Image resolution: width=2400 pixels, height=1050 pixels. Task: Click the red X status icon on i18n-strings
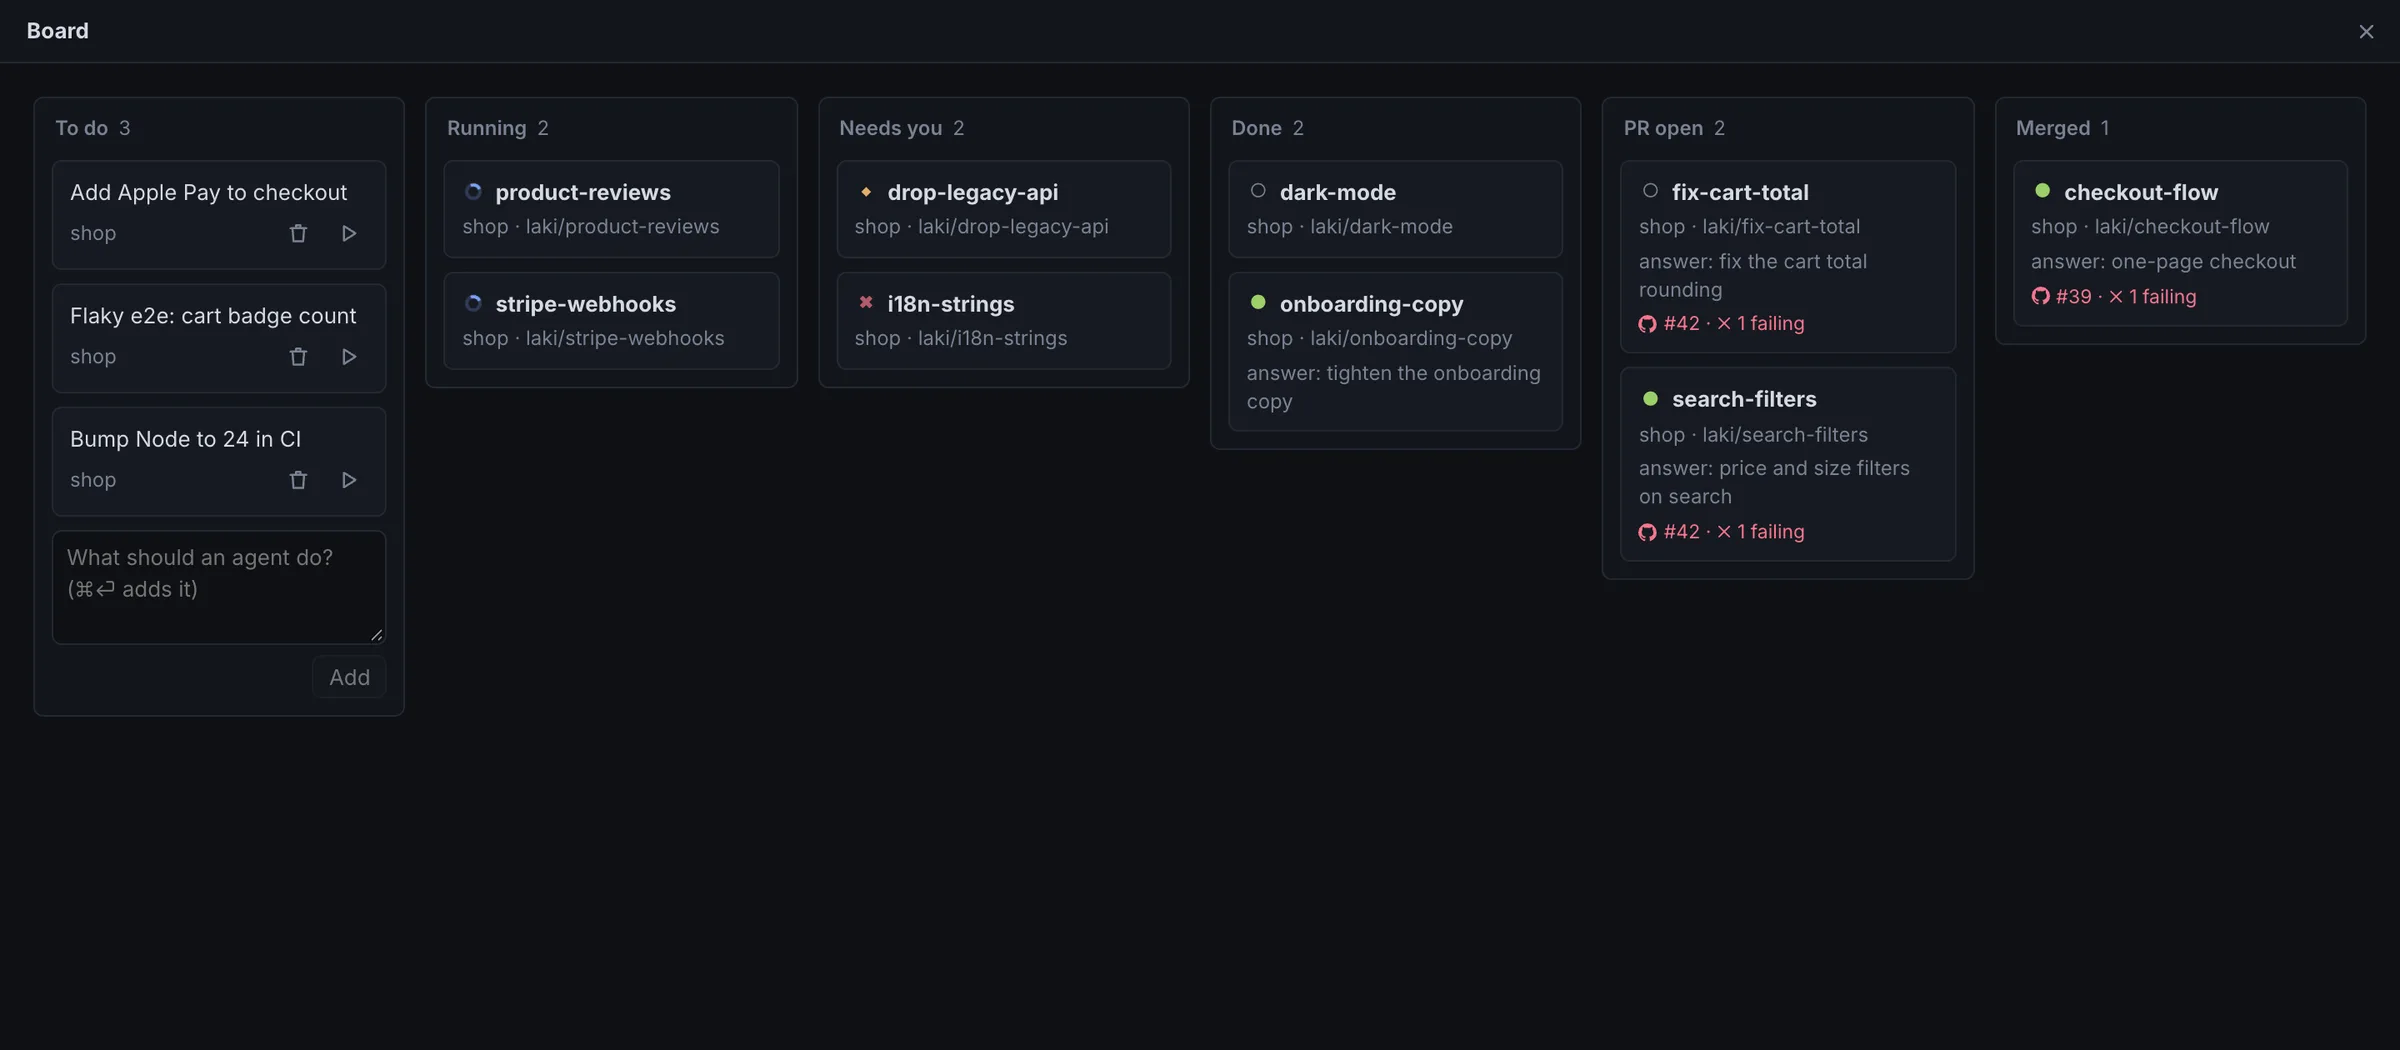tap(866, 302)
